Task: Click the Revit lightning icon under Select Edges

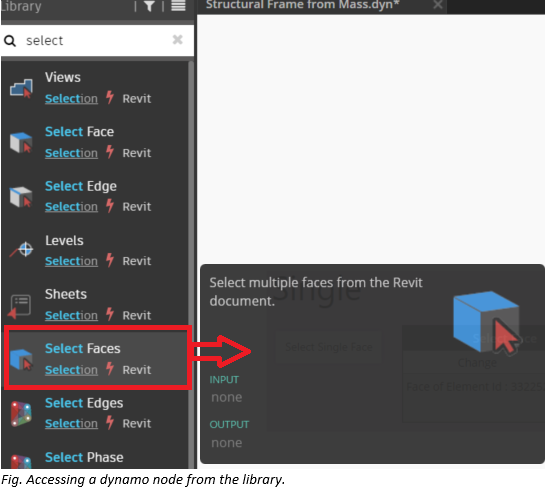Action: pos(110,422)
